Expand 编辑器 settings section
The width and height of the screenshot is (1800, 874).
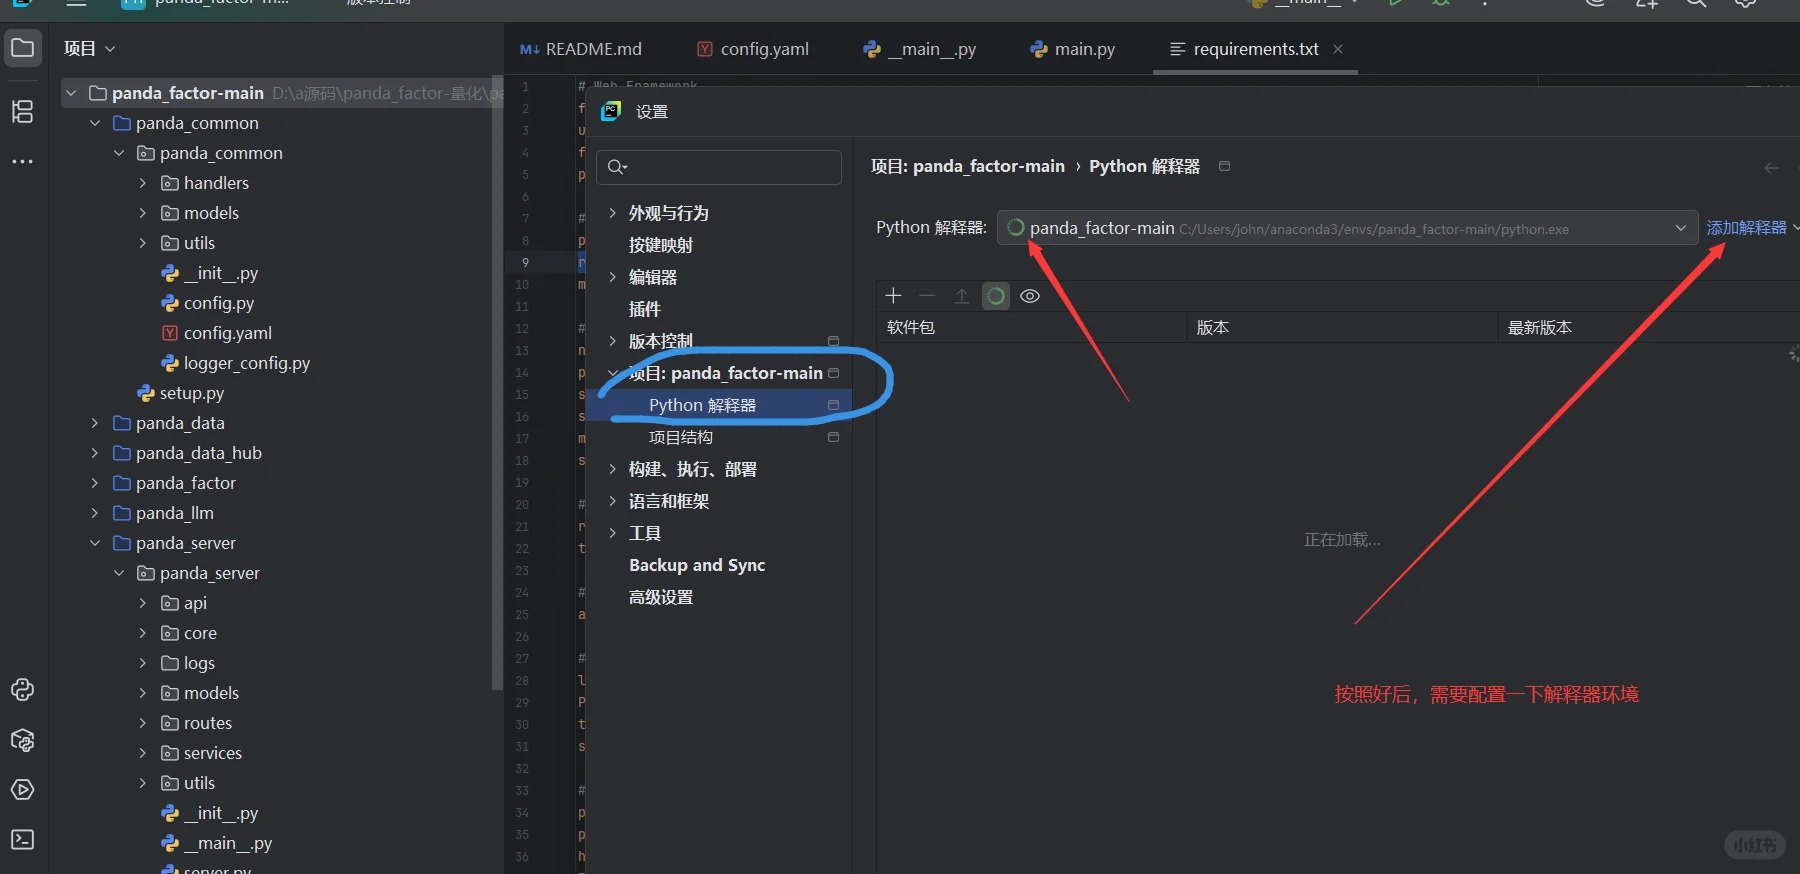coord(612,277)
